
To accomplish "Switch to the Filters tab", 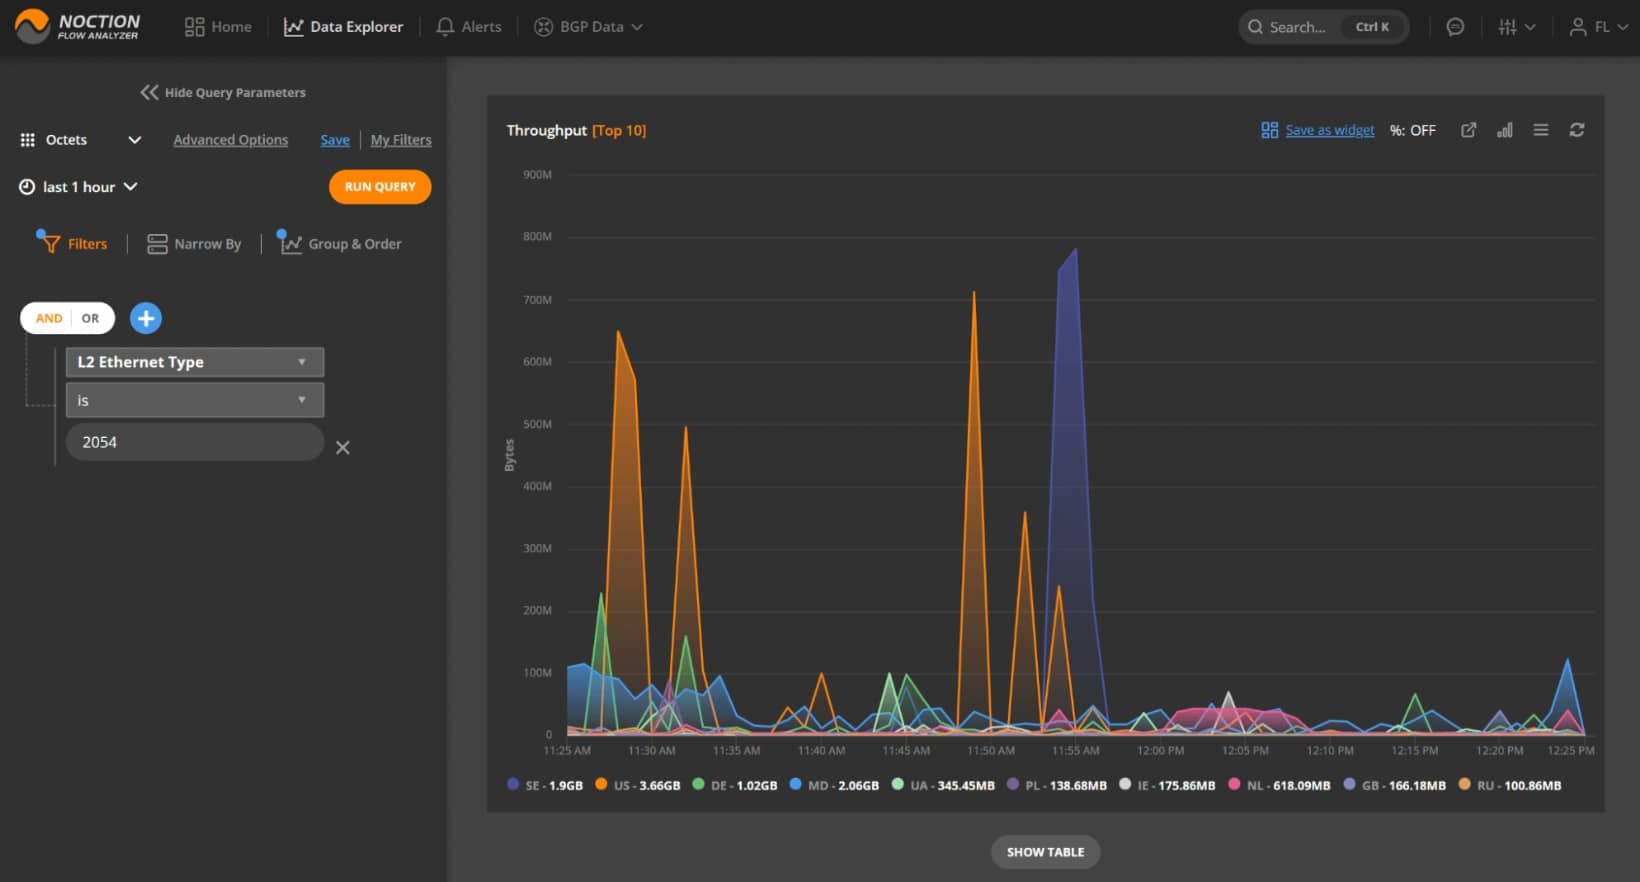I will tap(72, 243).
